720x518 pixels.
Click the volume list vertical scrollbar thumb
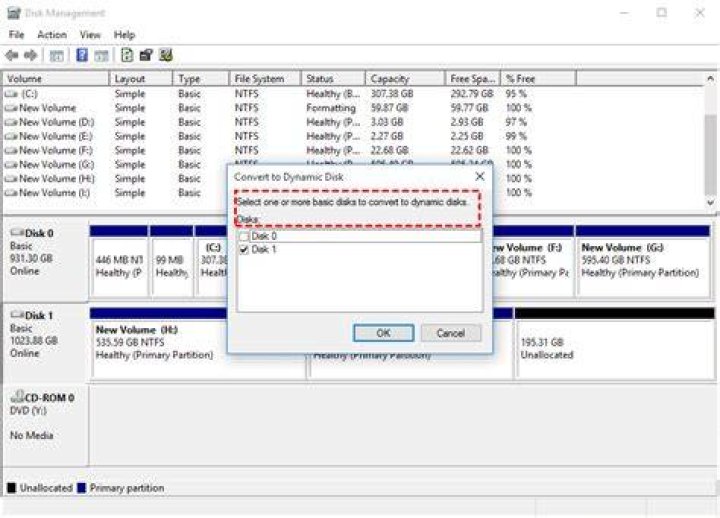click(x=710, y=154)
